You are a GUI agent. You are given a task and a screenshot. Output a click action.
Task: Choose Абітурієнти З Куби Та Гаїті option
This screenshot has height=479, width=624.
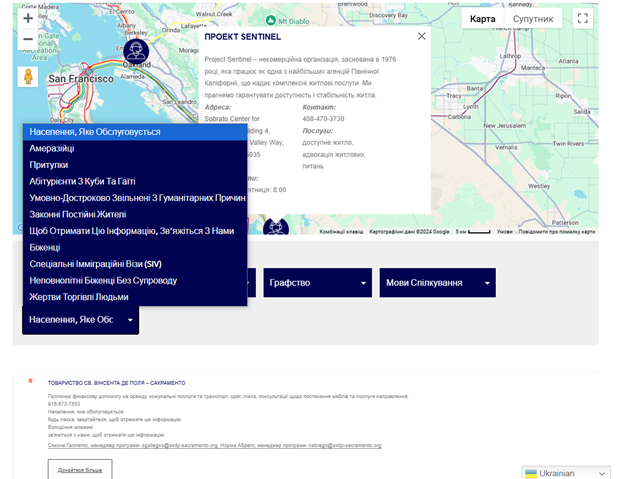coord(135,181)
